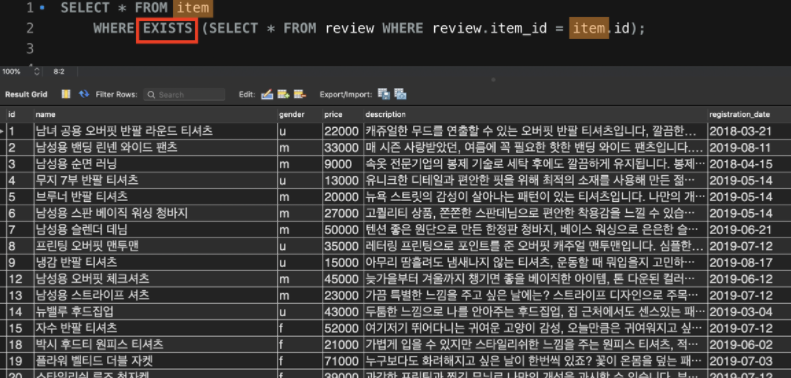
Task: Click the date cell 2018-04-15
Action: [x=749, y=164]
